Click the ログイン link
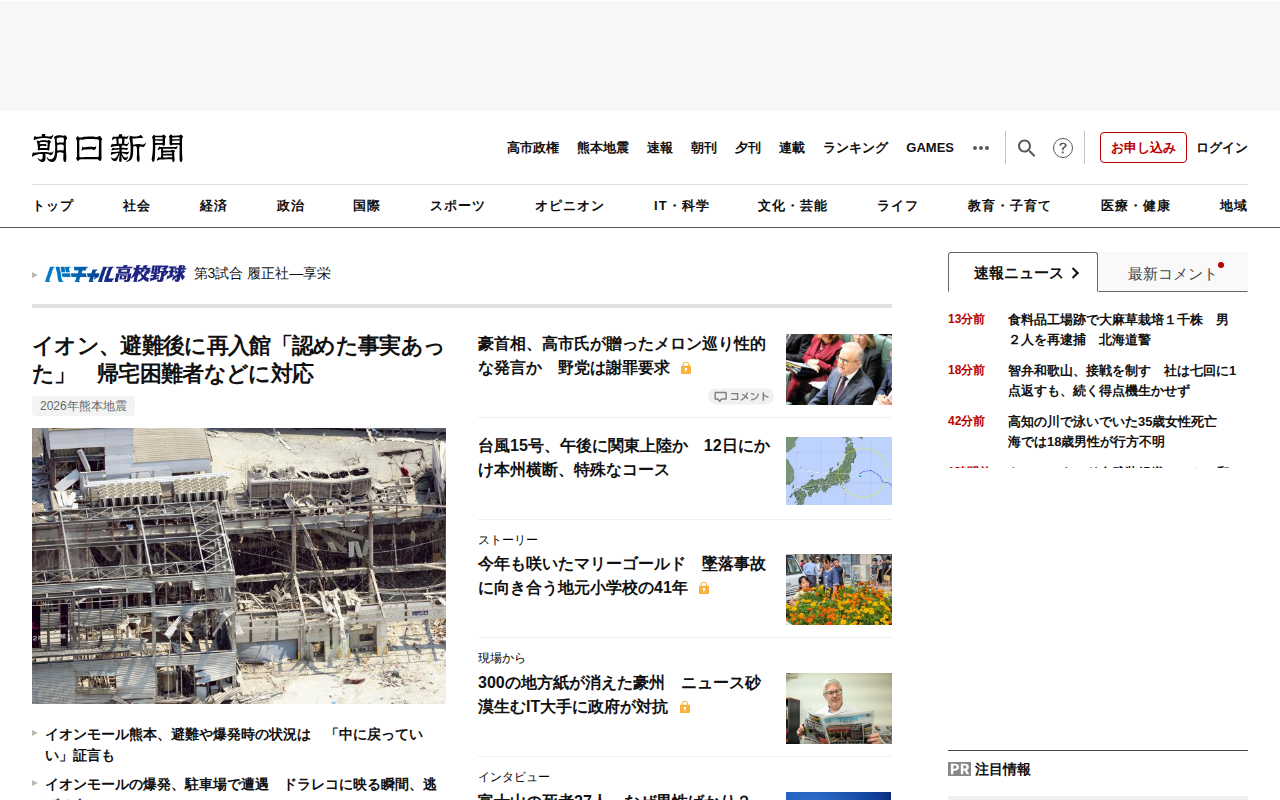 coord(1222,148)
